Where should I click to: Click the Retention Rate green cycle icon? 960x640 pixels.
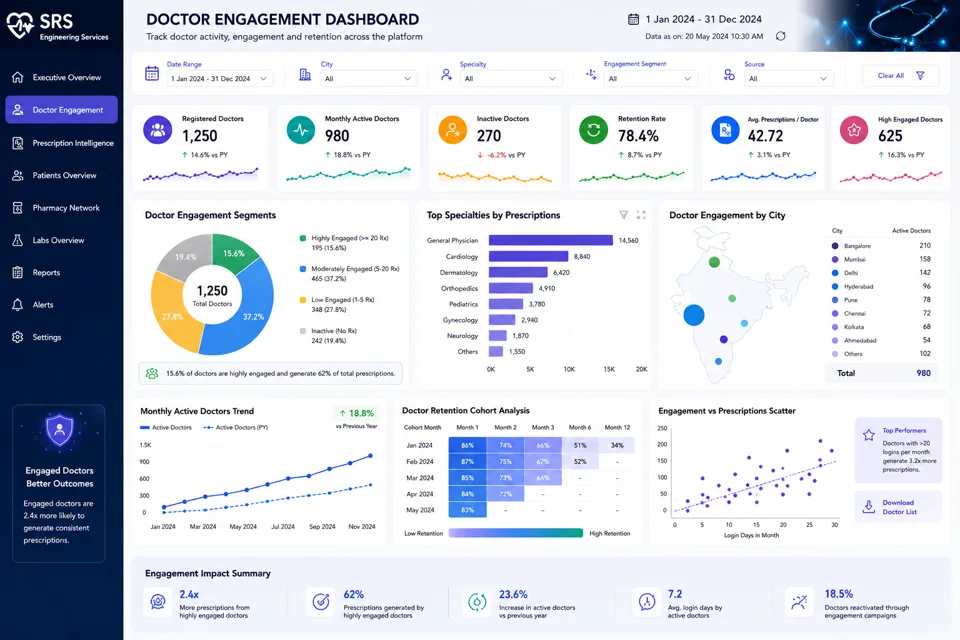tap(593, 130)
